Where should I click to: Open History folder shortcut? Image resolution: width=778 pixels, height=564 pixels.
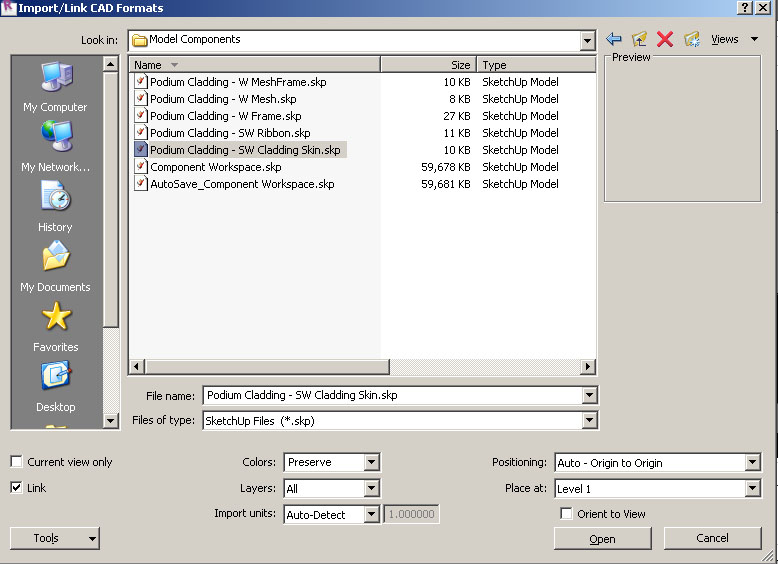pyautogui.click(x=56, y=206)
